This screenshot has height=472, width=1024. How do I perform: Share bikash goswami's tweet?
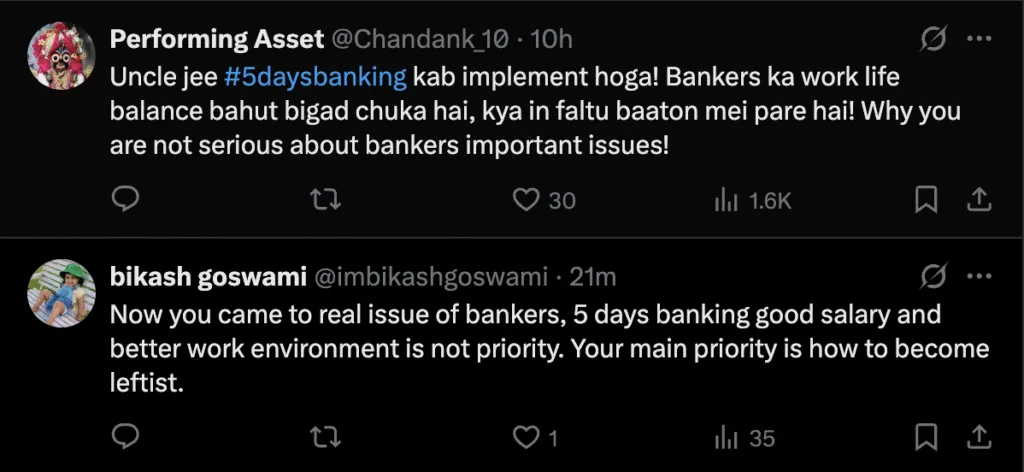pos(976,437)
